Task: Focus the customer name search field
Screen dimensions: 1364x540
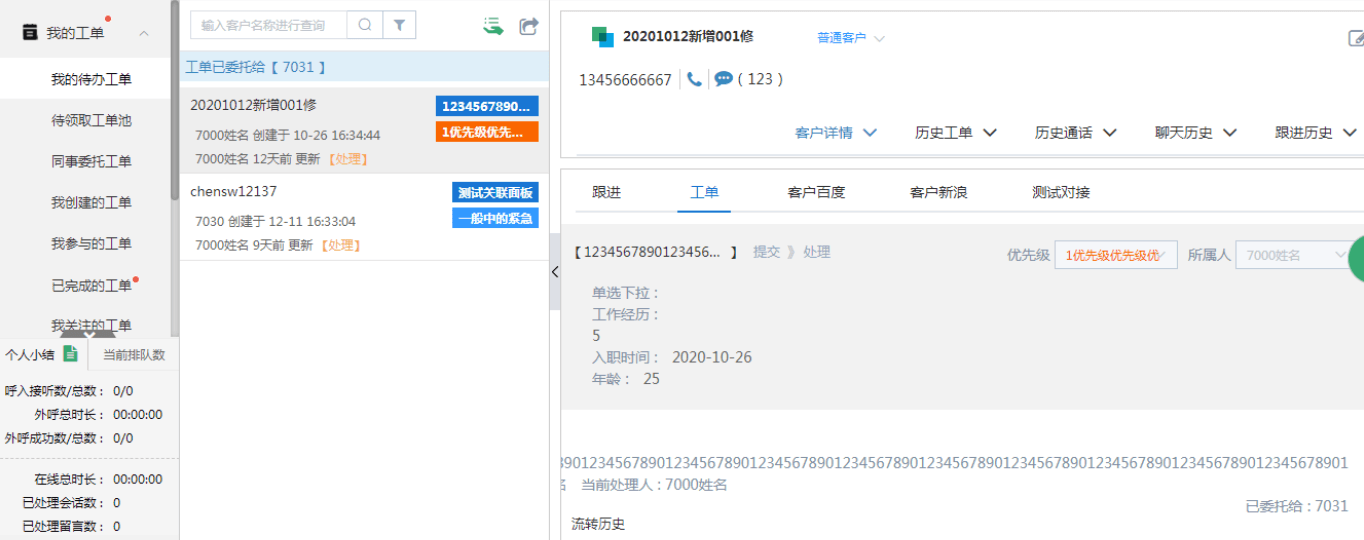Action: [x=268, y=25]
